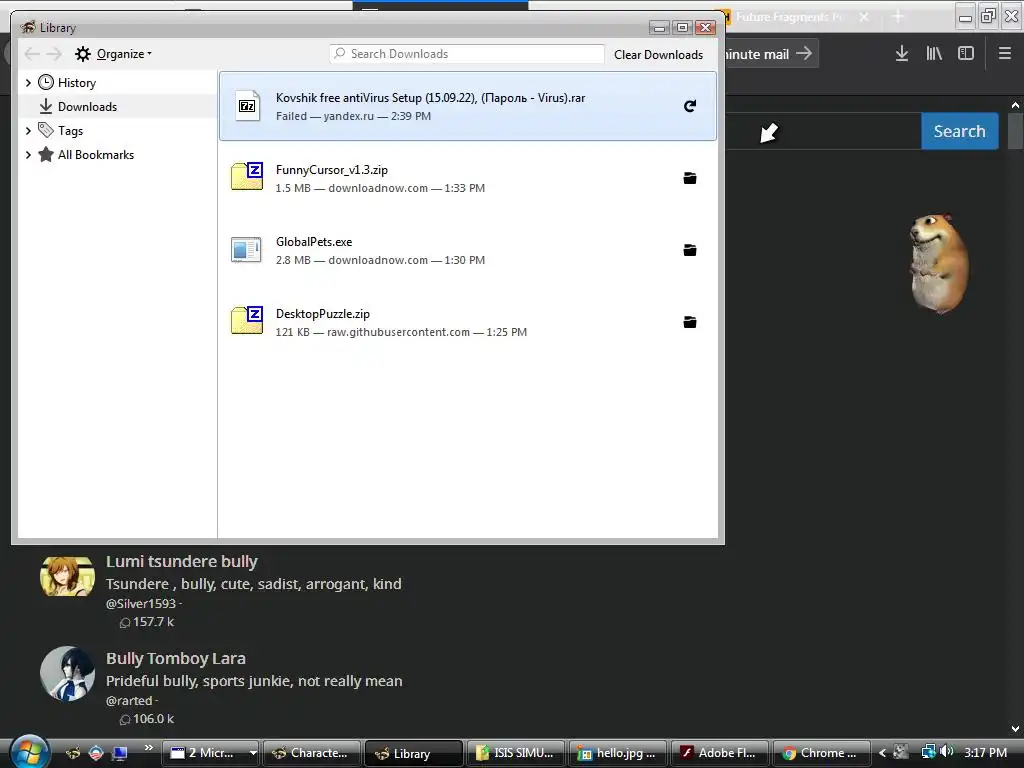Switch to the Chrome taskbar window

821,753
